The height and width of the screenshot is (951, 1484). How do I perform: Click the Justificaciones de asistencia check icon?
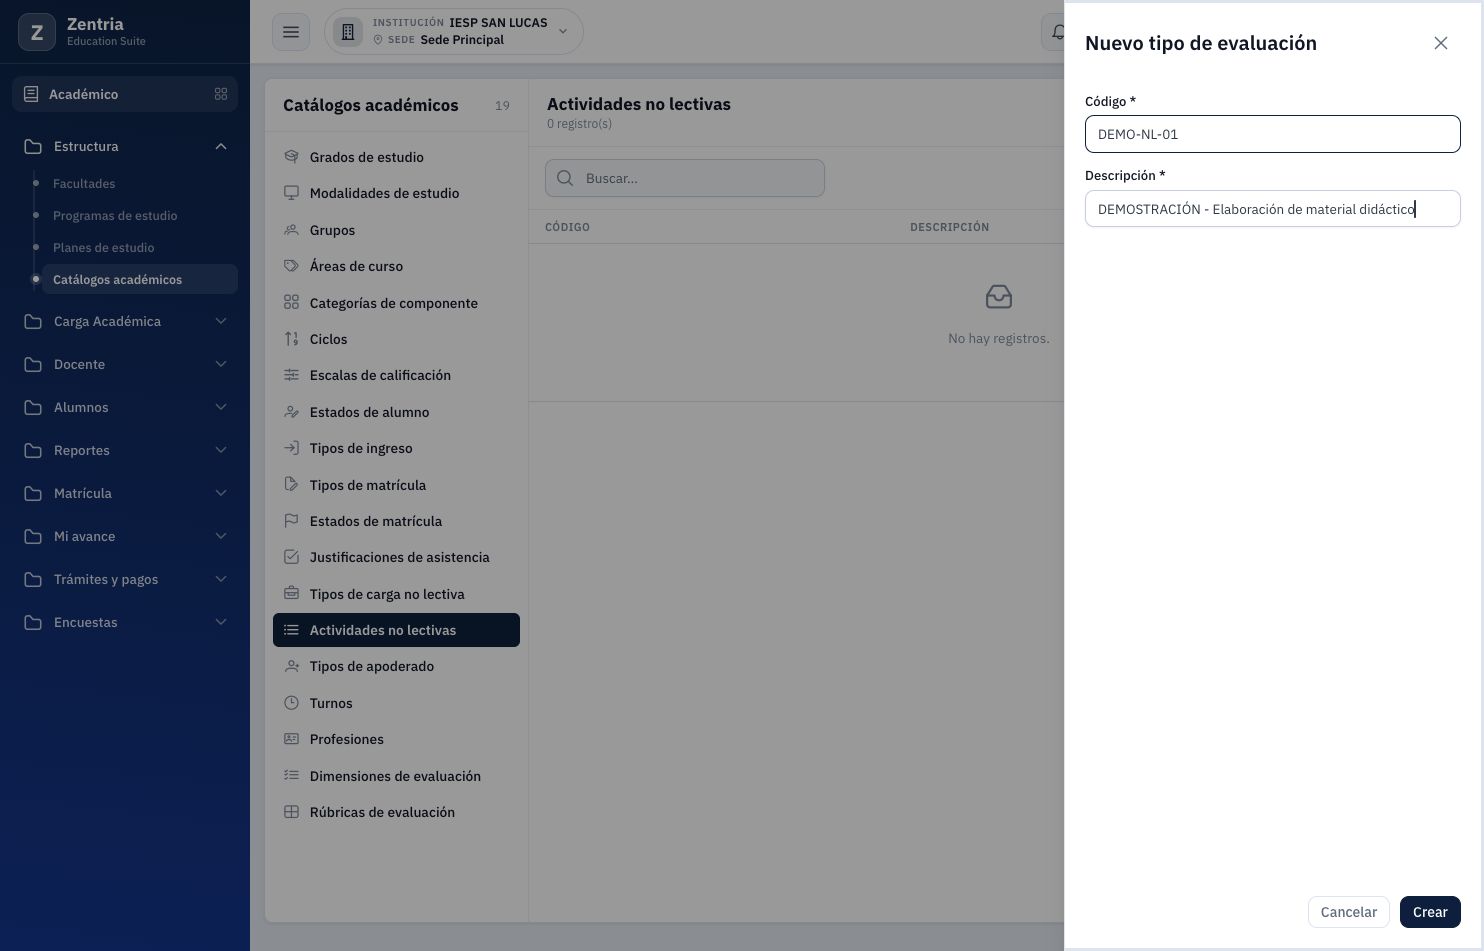coord(291,557)
